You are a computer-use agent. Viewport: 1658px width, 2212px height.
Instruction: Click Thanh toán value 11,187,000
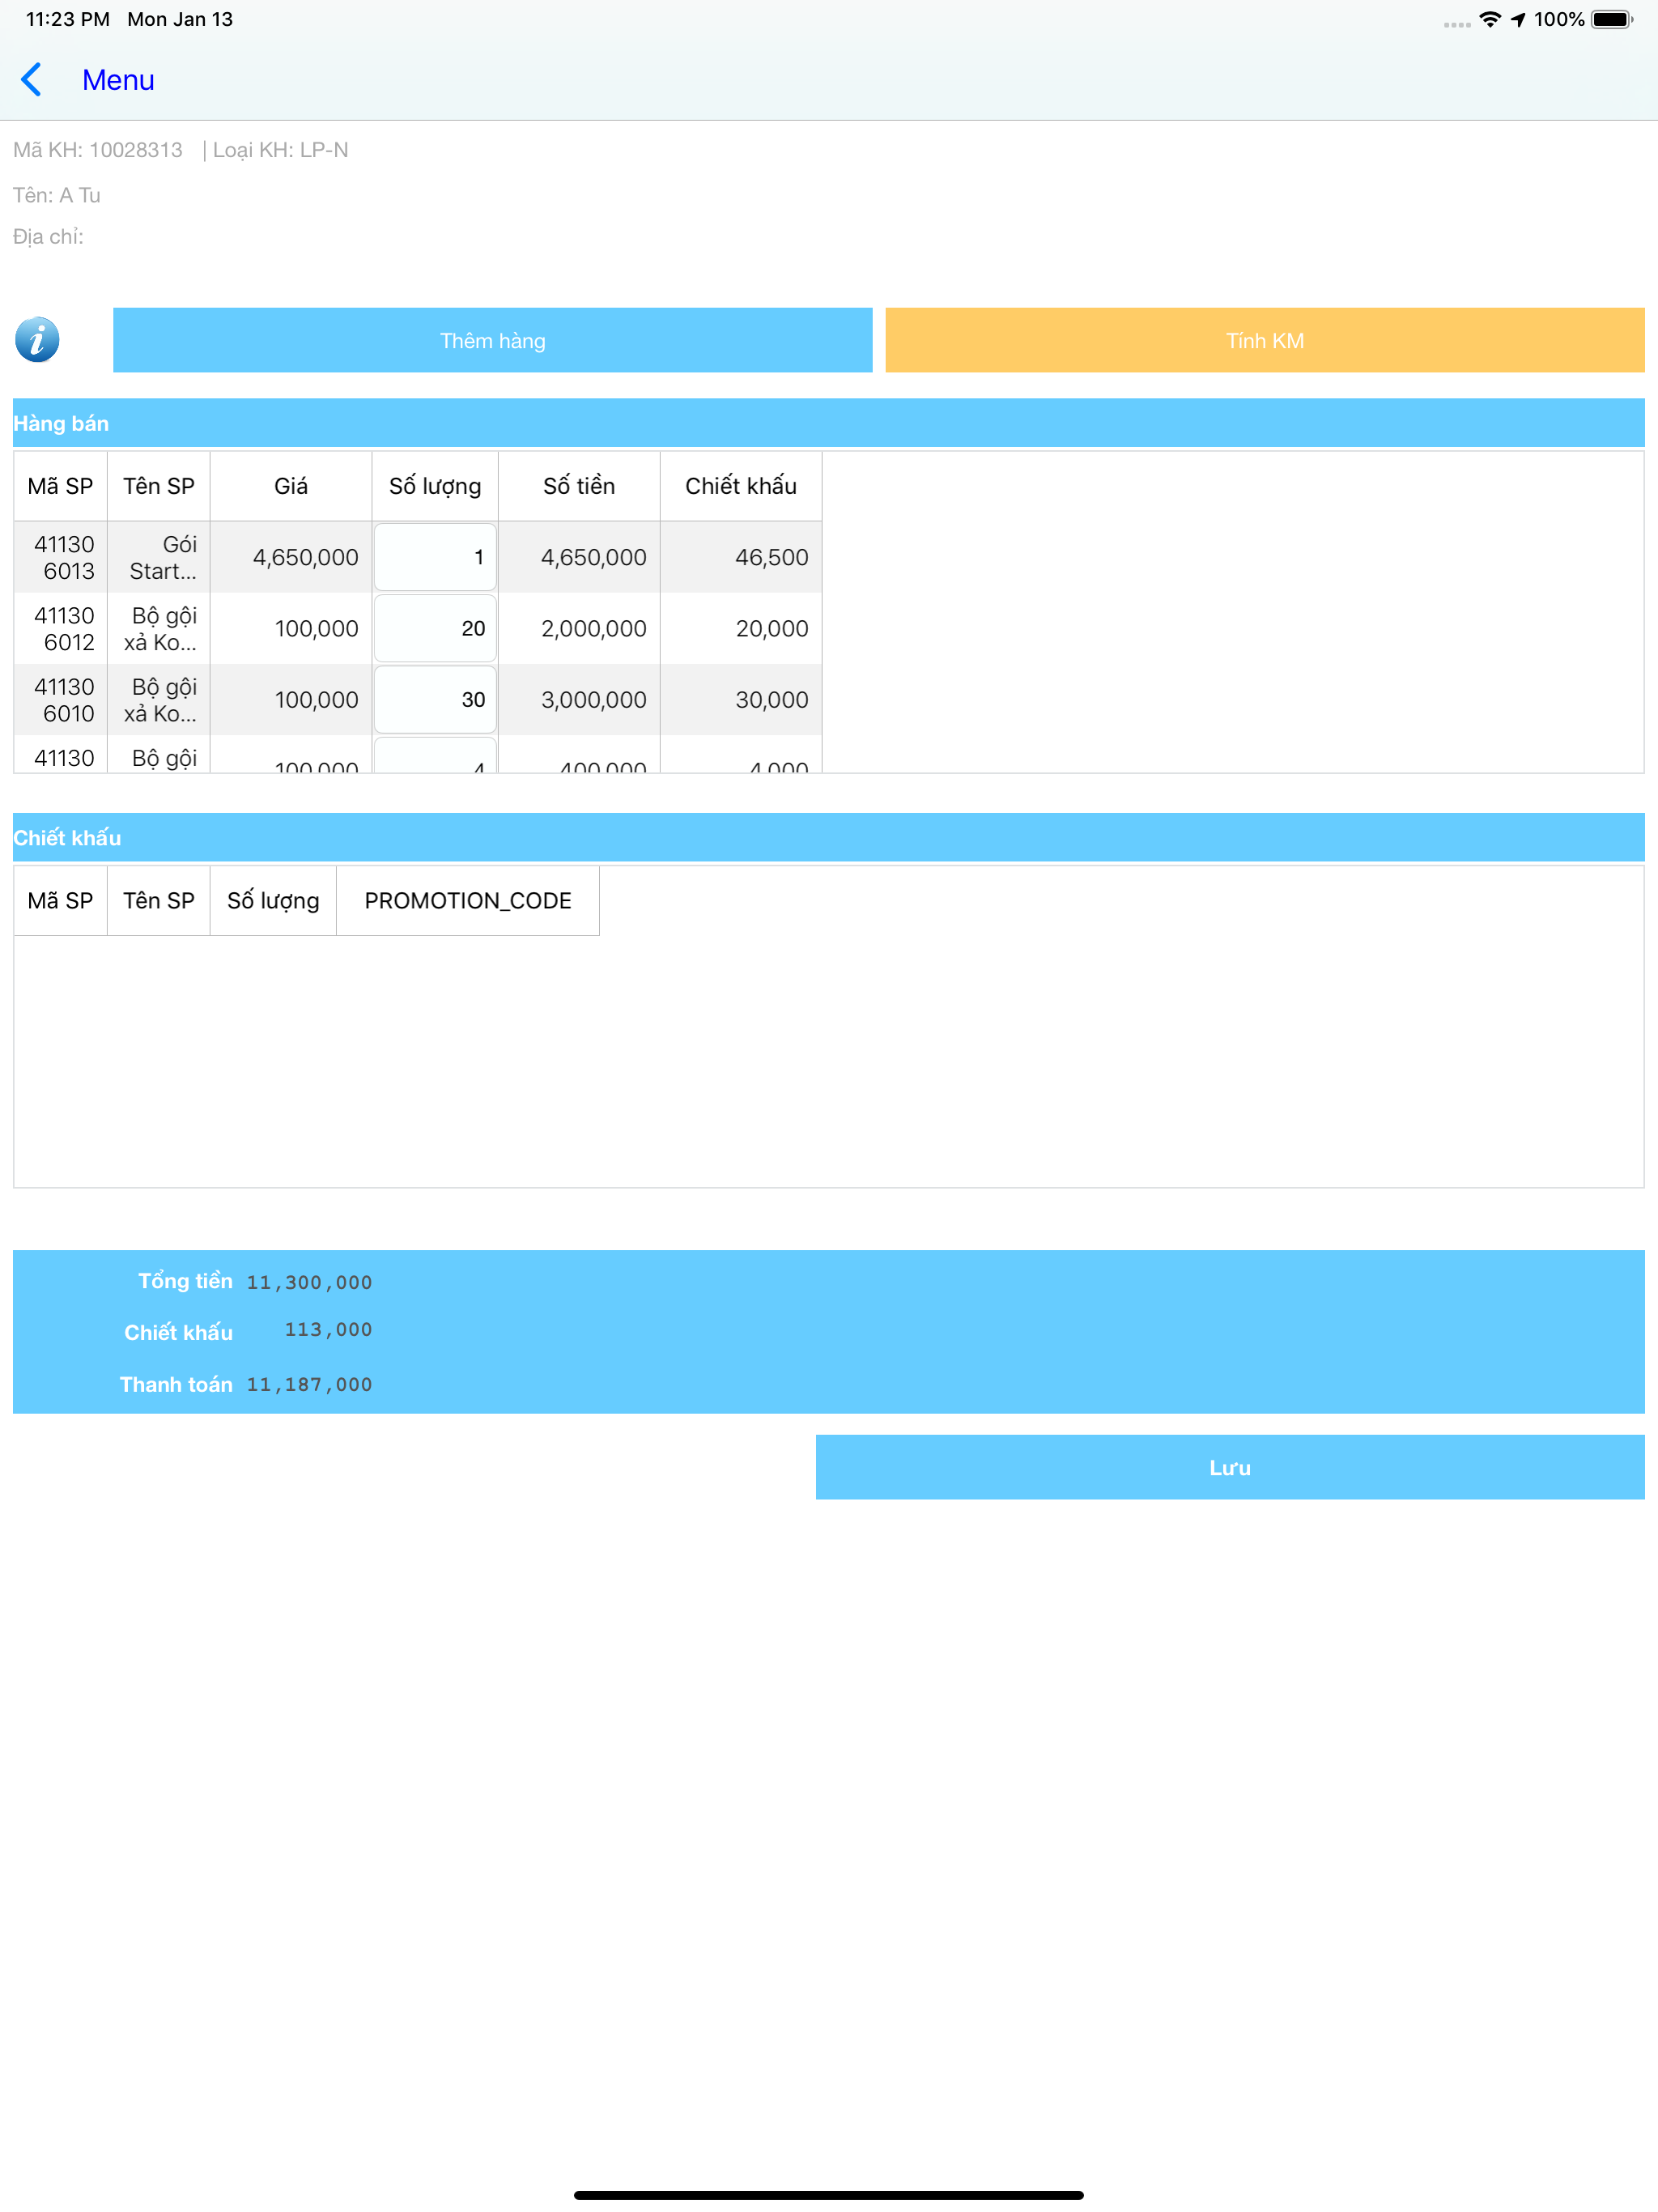[x=309, y=1385]
